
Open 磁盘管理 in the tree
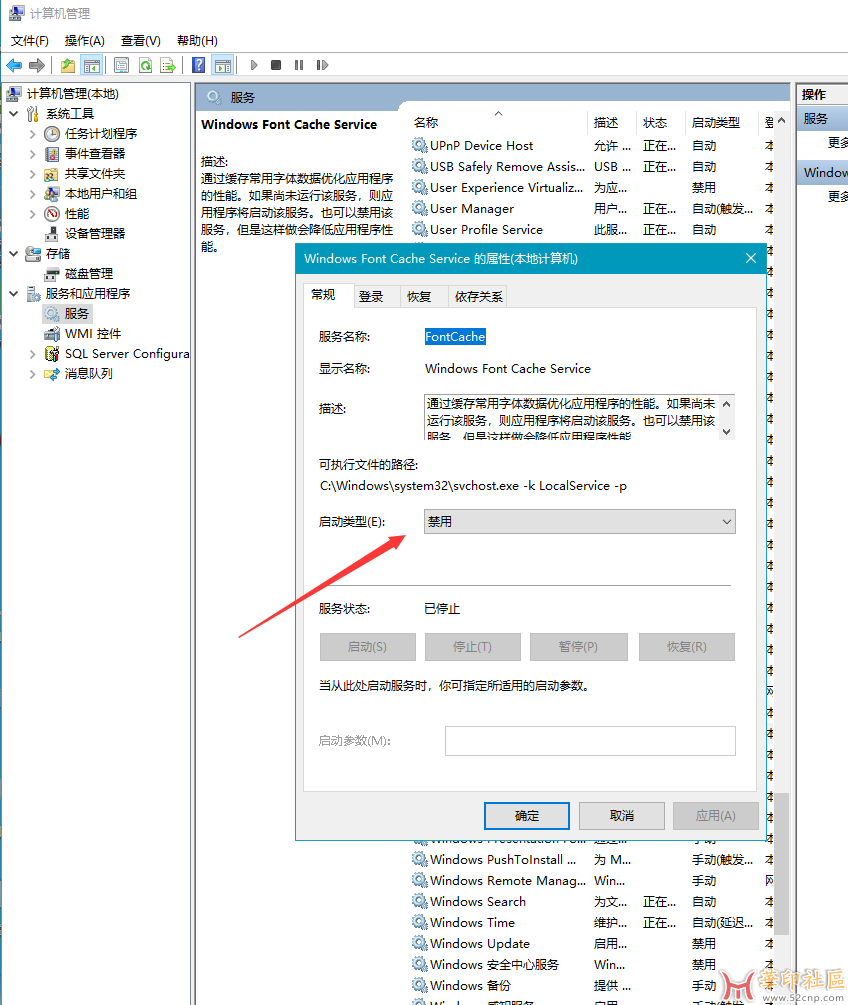88,274
